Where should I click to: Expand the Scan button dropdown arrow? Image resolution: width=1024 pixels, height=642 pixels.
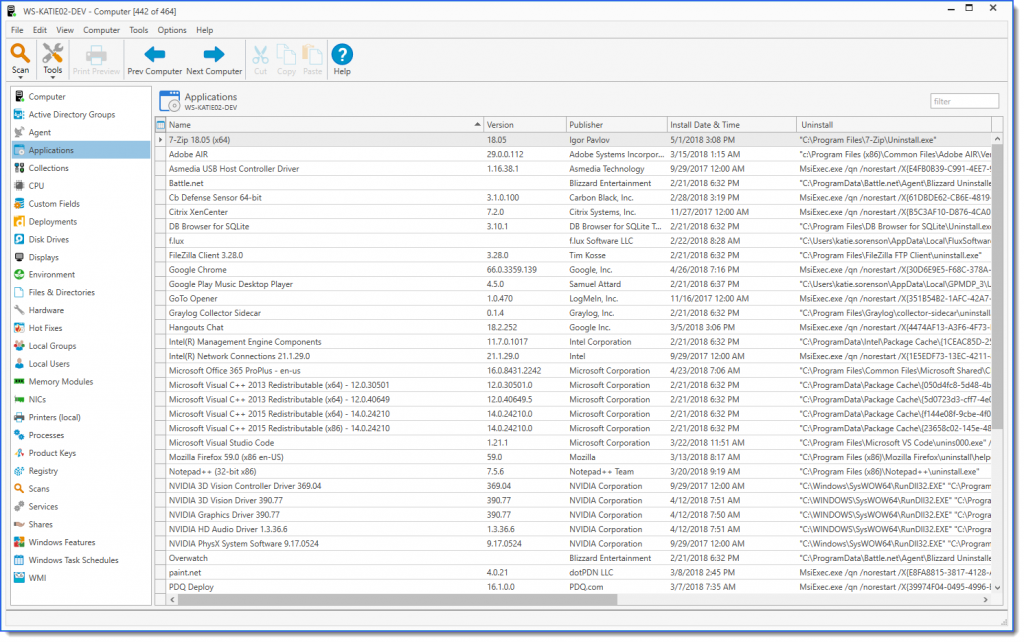(20, 78)
